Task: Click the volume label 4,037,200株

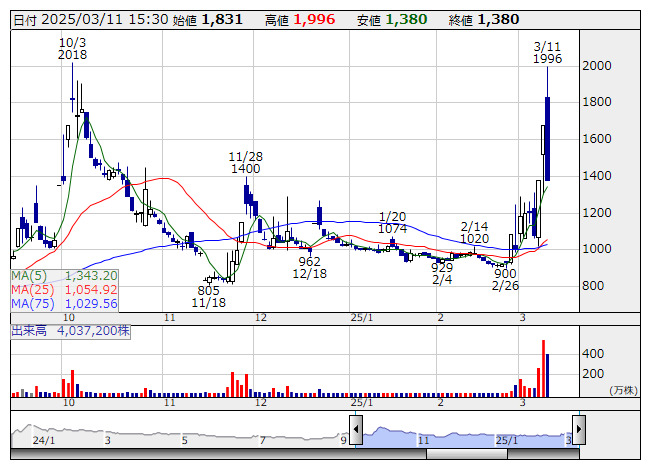Action: pyautogui.click(x=93, y=331)
